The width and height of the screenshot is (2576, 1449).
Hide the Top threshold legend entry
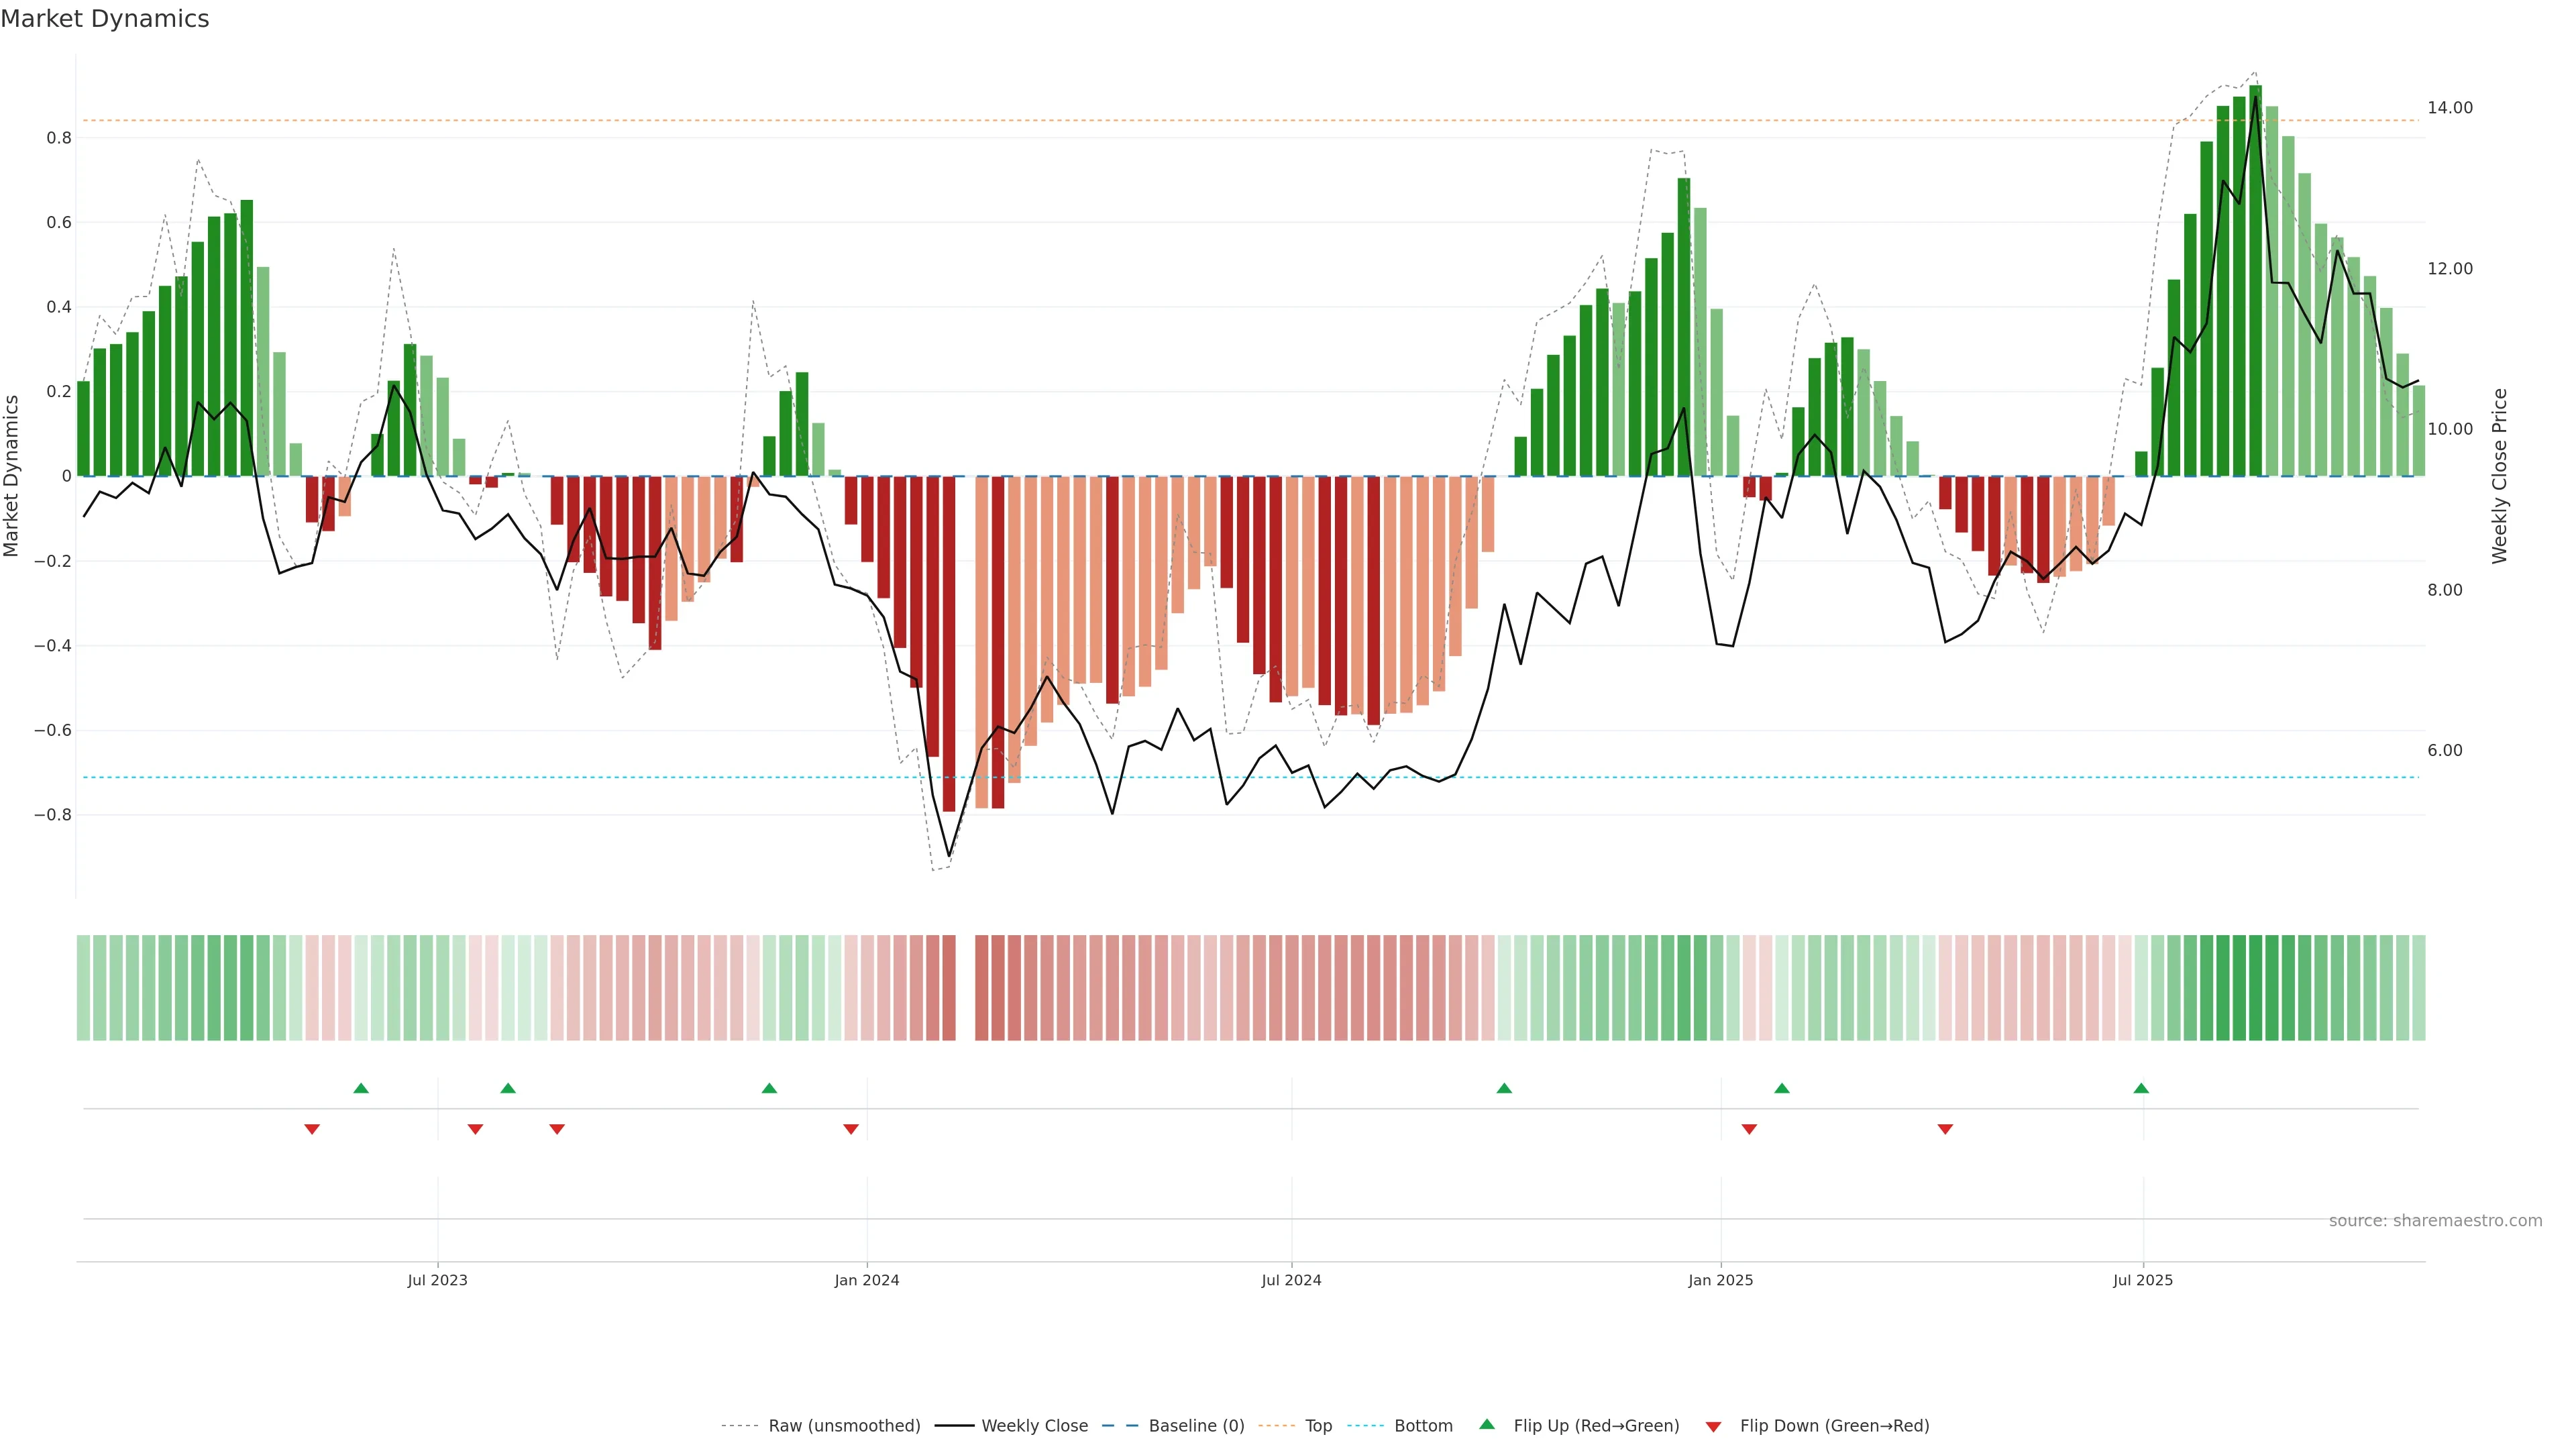click(1318, 1426)
